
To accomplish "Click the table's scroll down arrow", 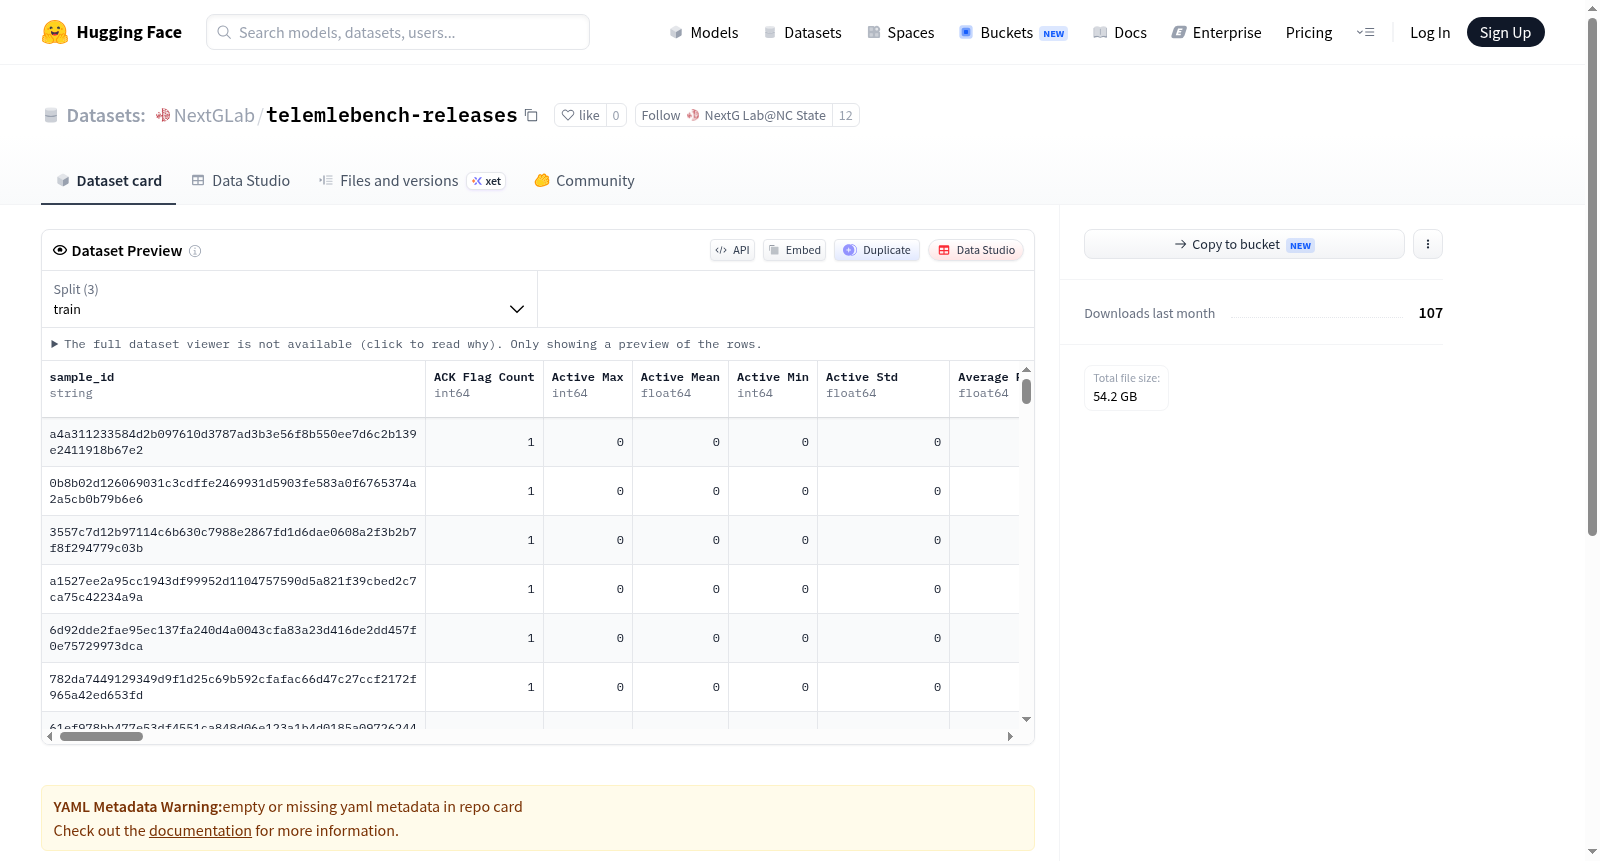I will click(1026, 720).
